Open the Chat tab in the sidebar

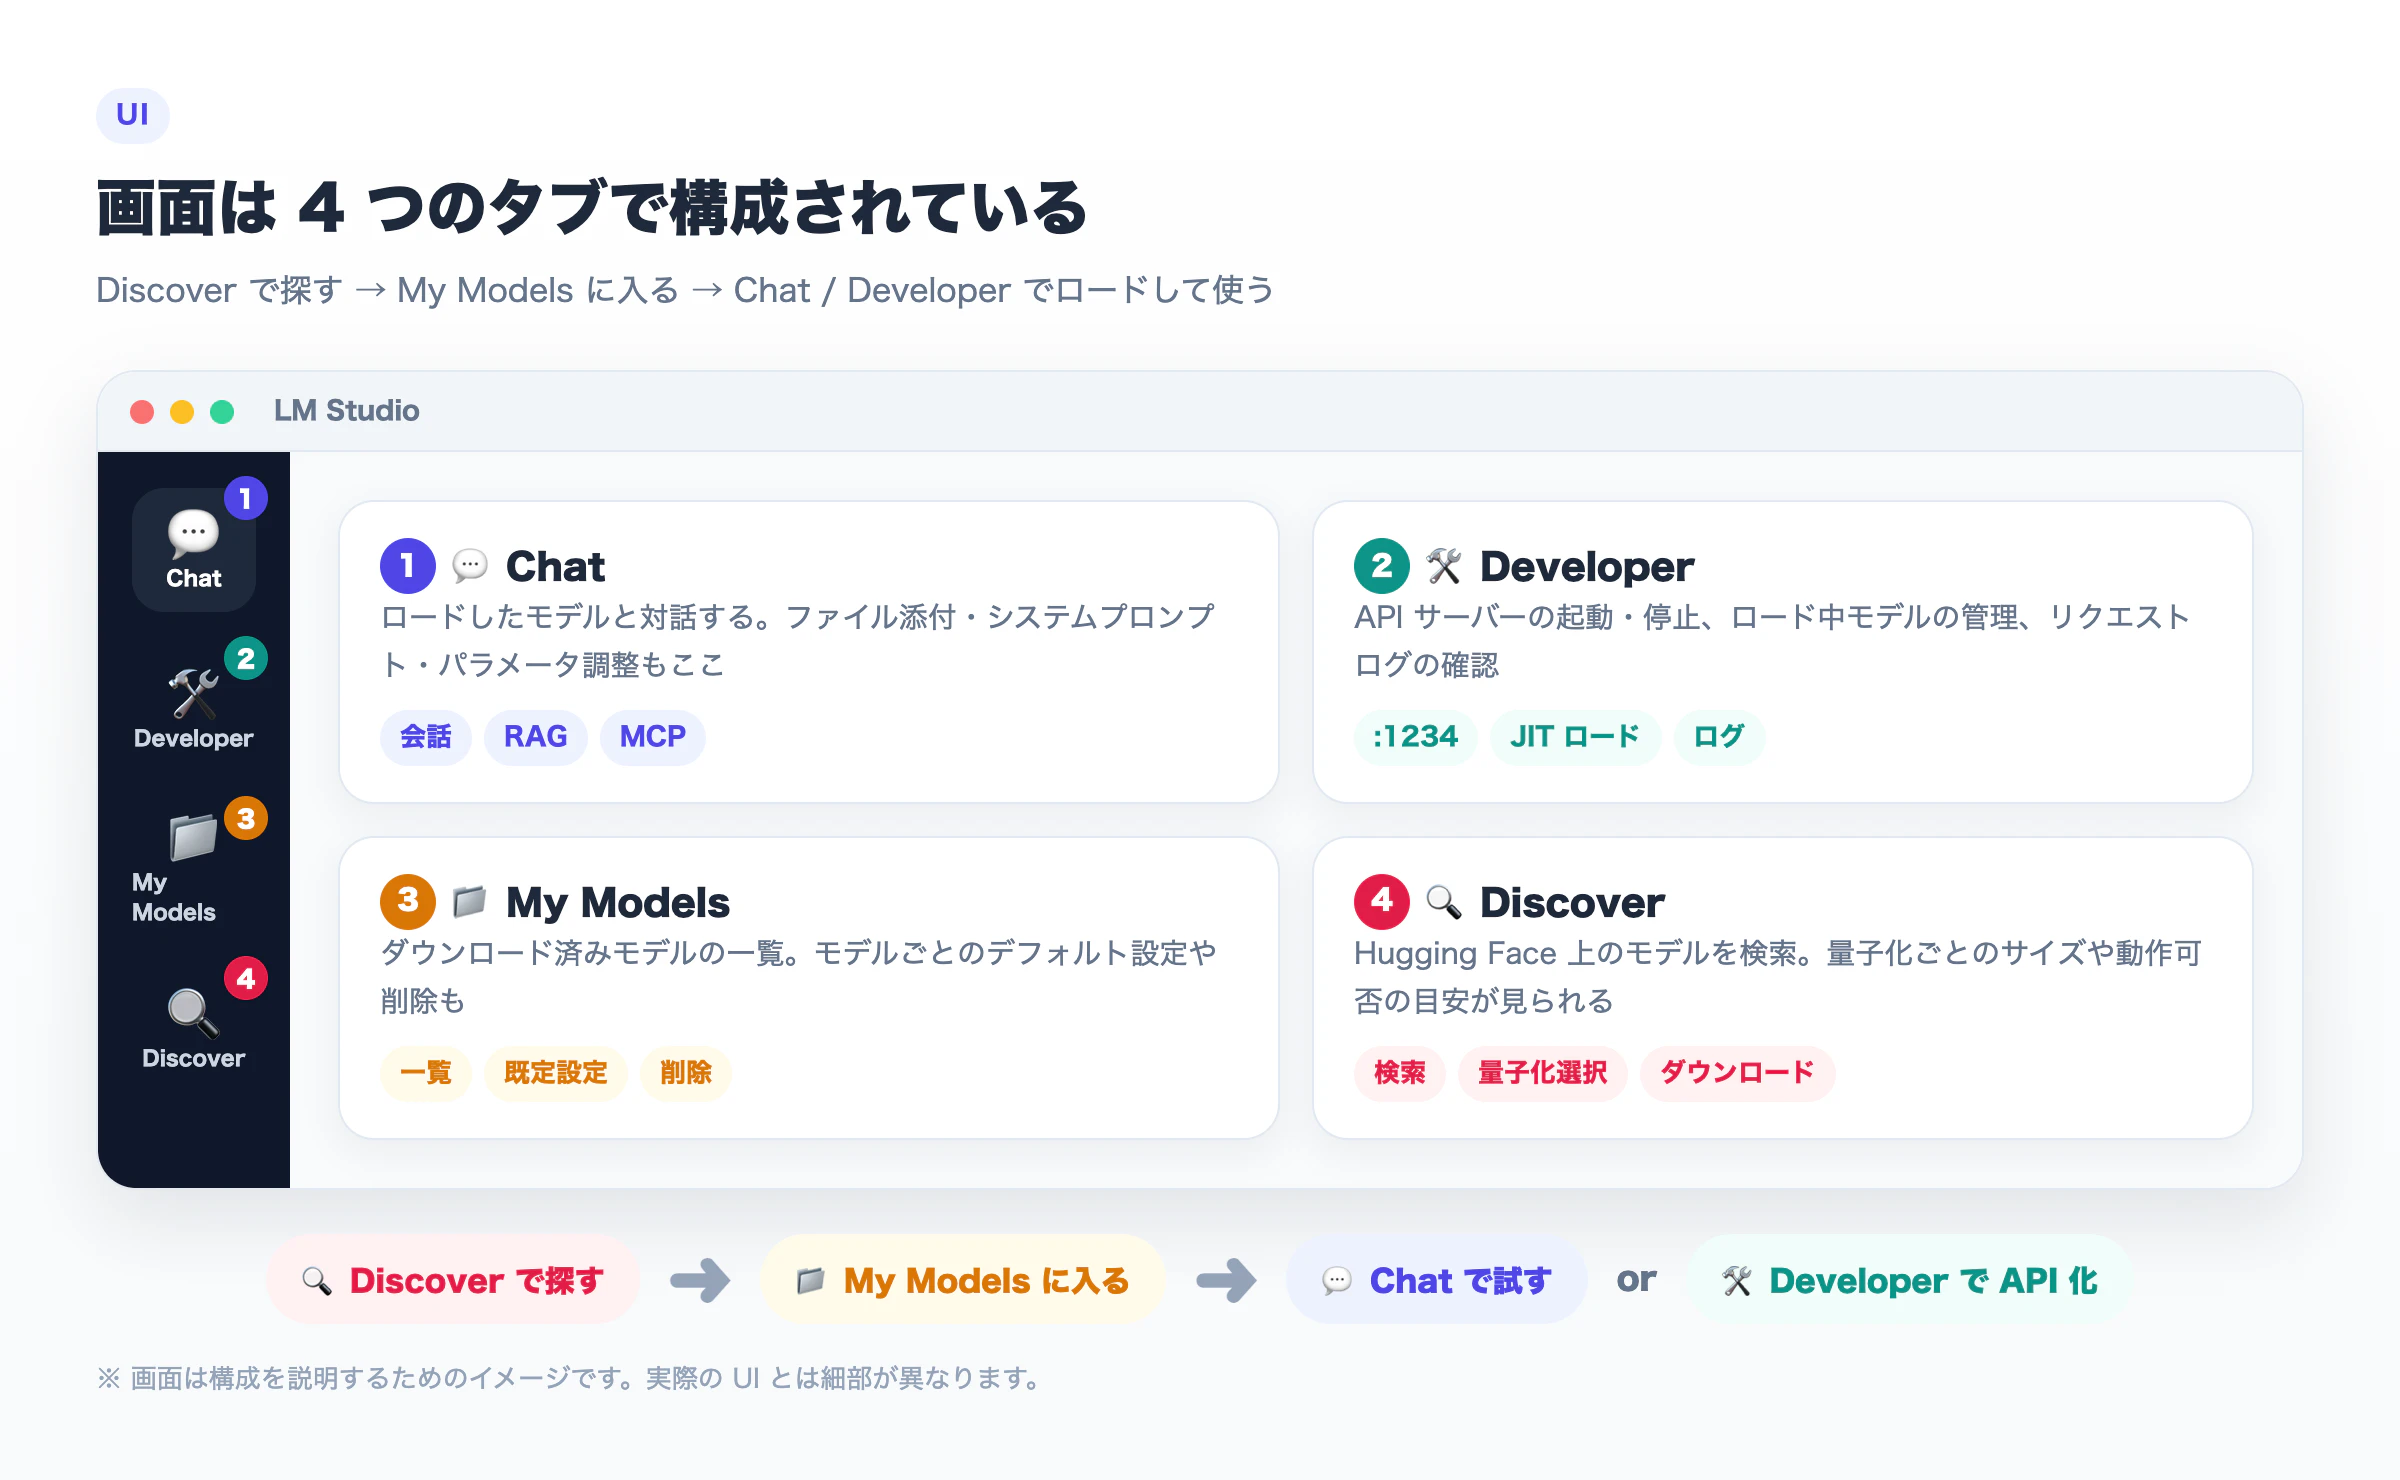pos(194,550)
